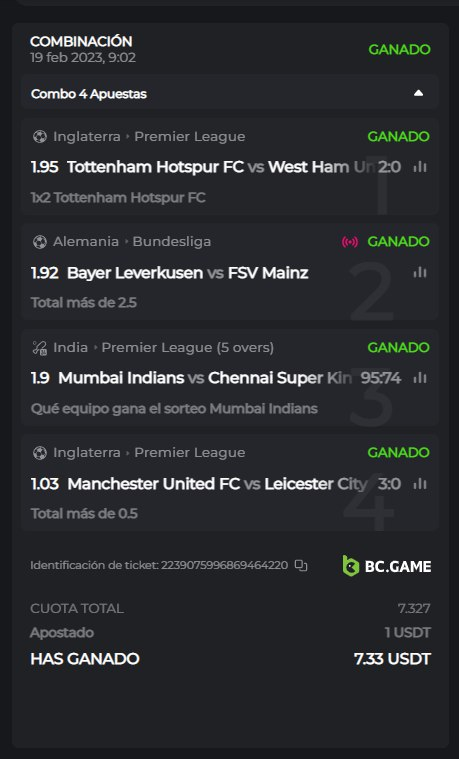Click the Combo 4 Apuestas header bar
Image resolution: width=459 pixels, height=759 pixels.
pos(230,93)
